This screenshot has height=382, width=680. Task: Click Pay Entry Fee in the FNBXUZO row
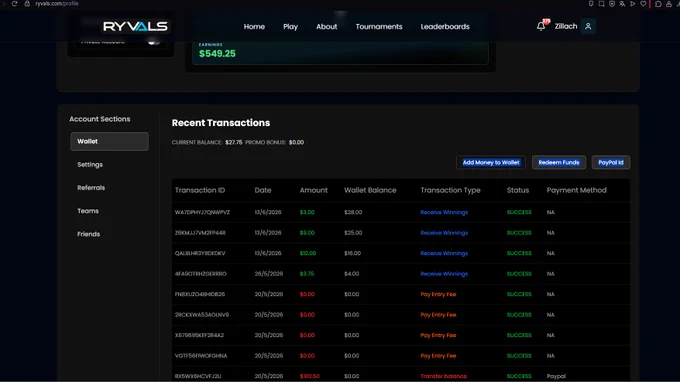pos(438,294)
